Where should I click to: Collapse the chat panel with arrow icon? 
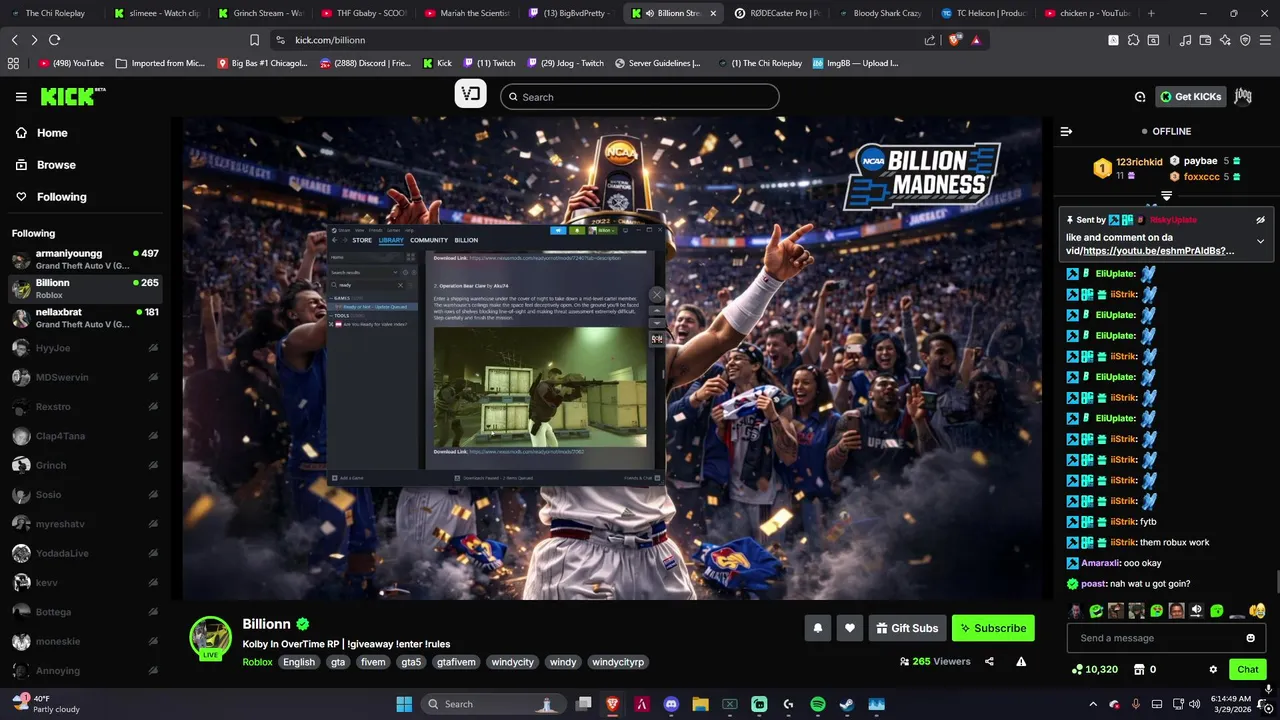(x=1066, y=131)
